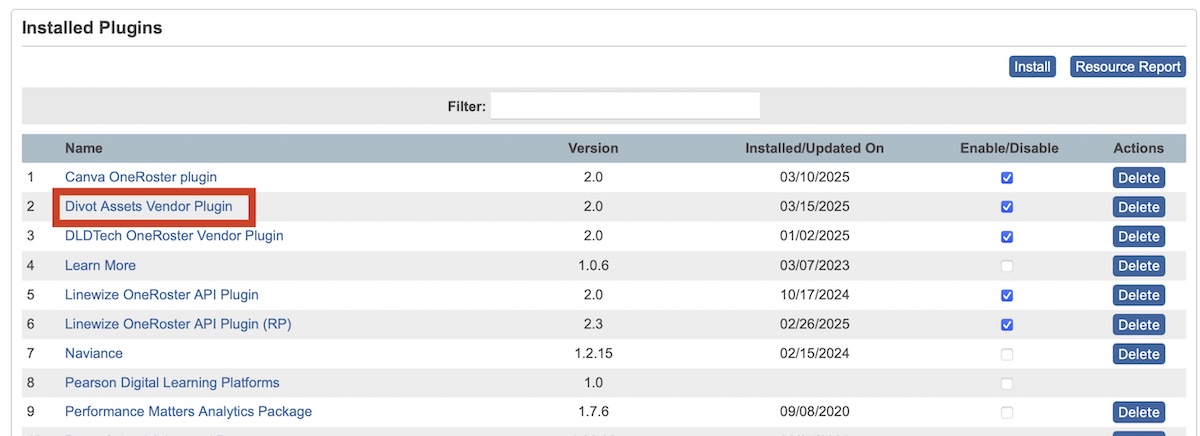Disable the Canva OneRoster plugin checkbox
Screen dimensions: 1200x436
1007,178
